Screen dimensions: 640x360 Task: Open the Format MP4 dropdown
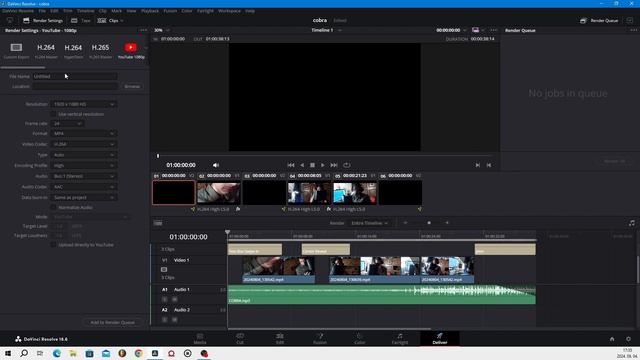[84, 133]
